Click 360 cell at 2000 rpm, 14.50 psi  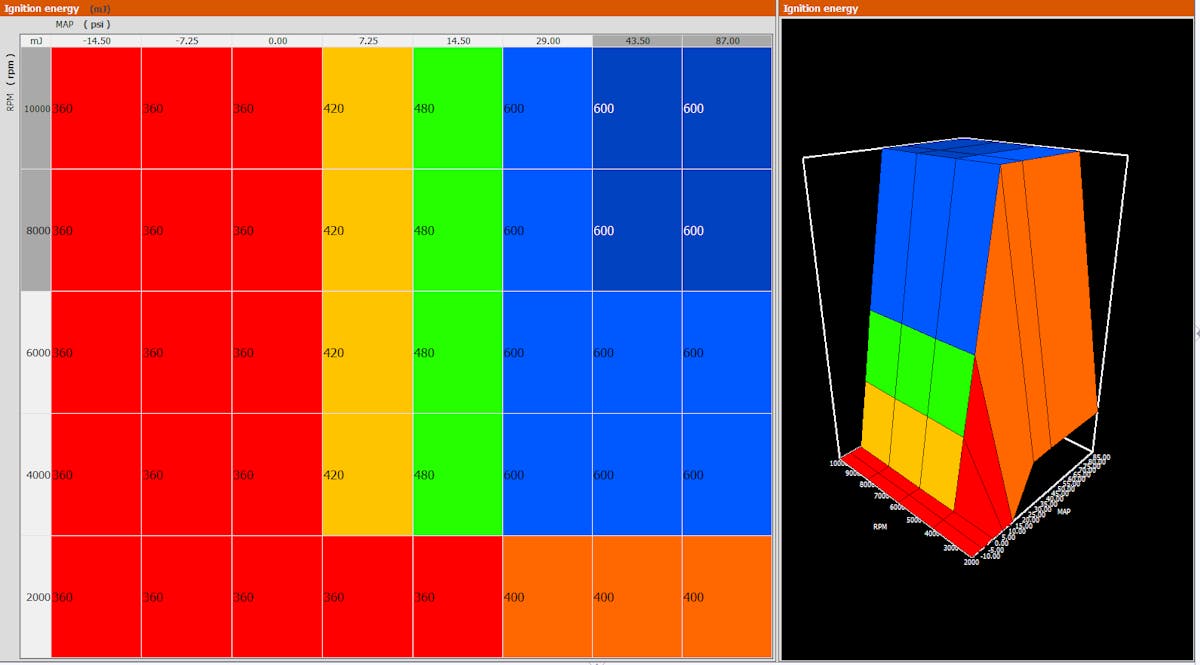pyautogui.click(x=457, y=597)
